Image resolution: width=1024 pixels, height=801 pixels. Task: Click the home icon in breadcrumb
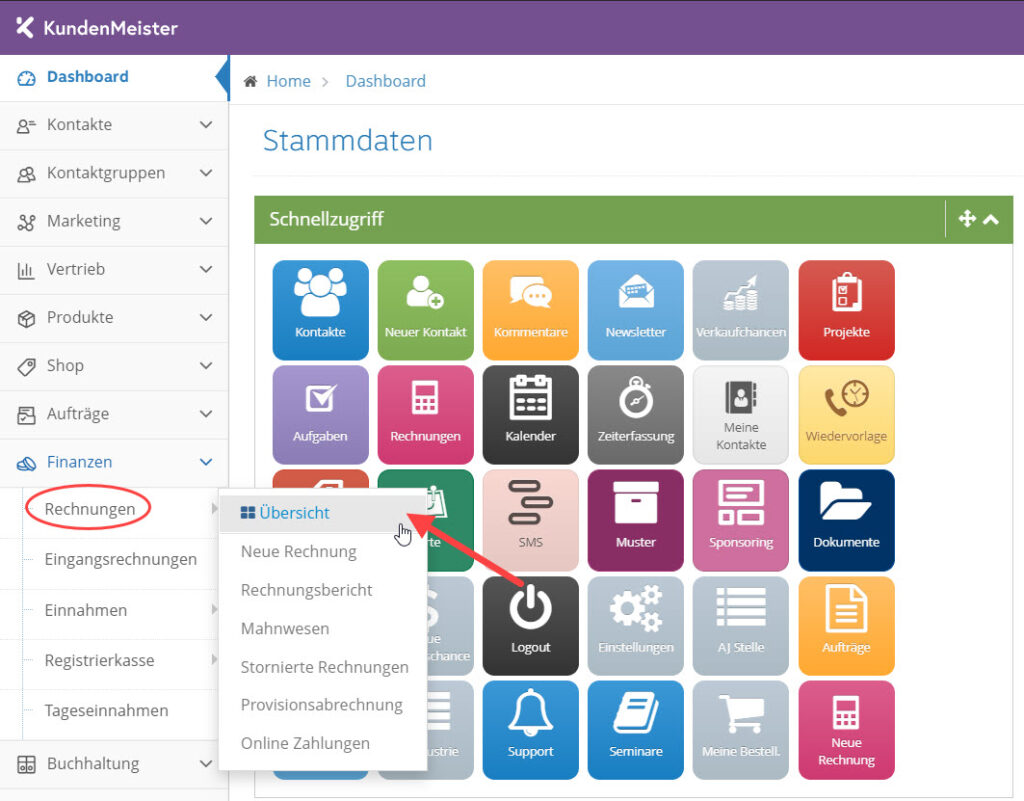250,82
